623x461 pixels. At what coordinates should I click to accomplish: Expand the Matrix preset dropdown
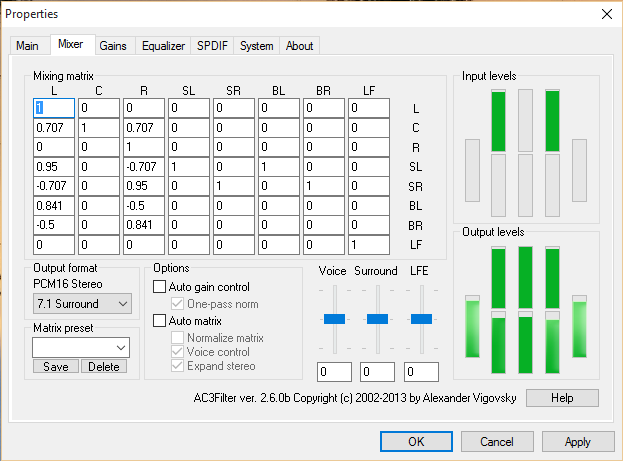81,347
